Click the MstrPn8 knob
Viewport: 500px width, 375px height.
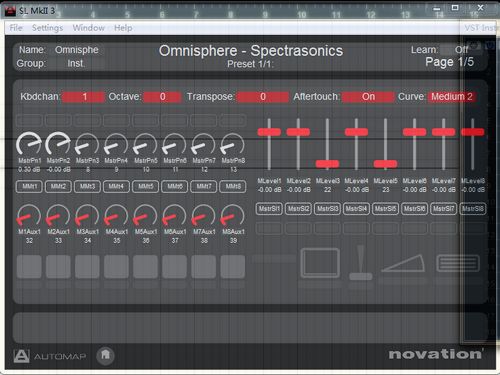pos(233,145)
